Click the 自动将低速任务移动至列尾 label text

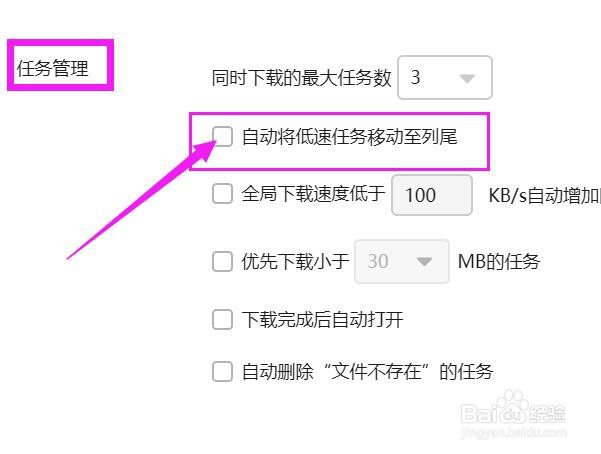pos(350,137)
